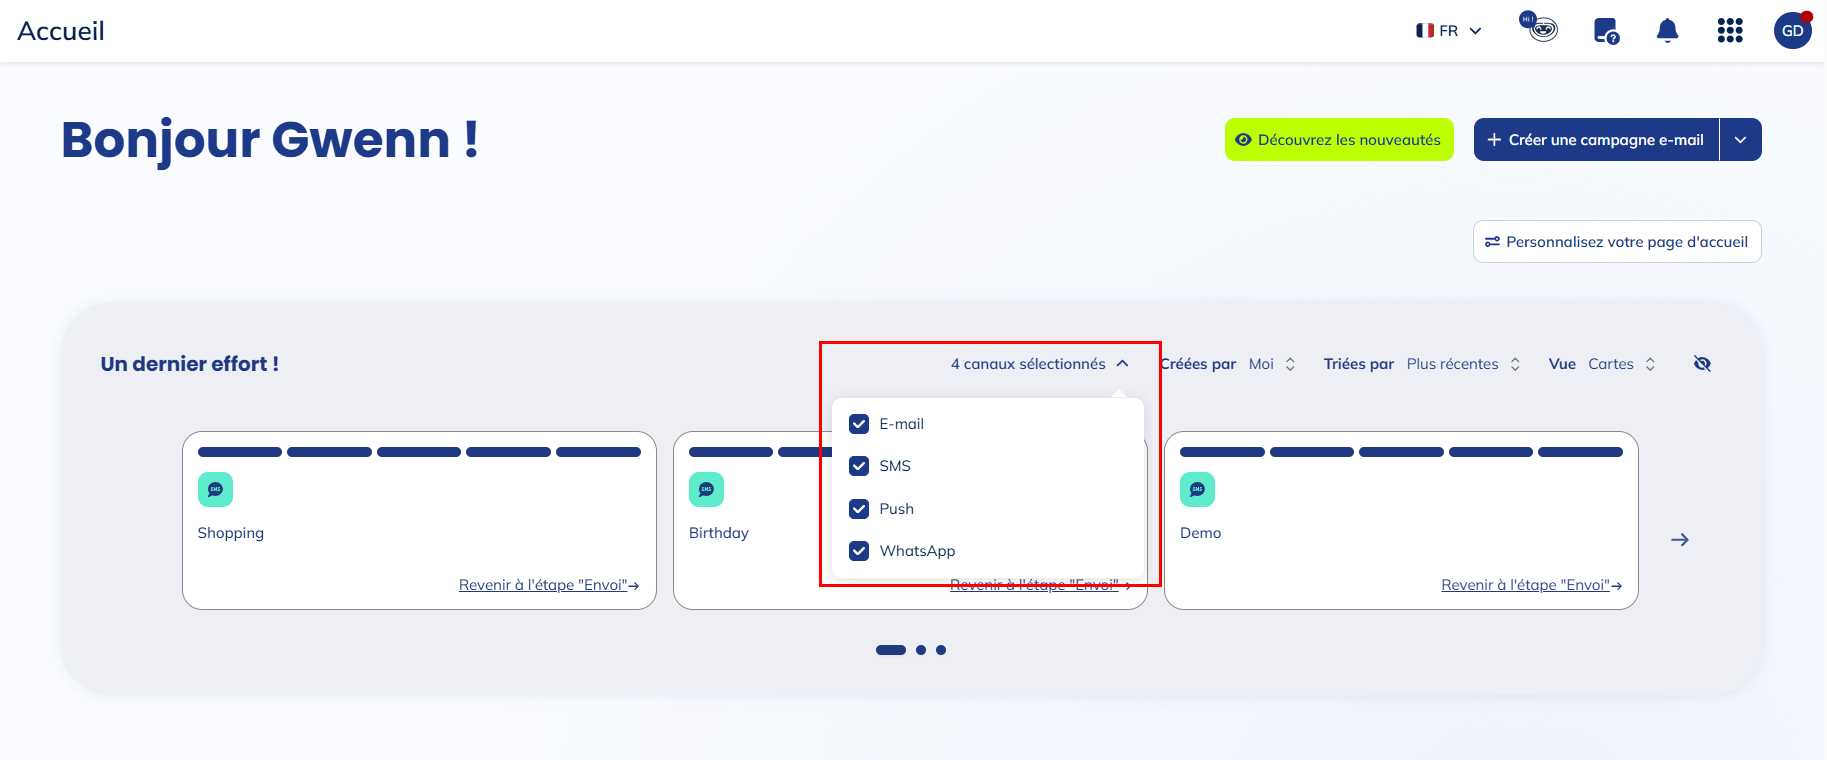Click the SMS icon on Demo card
The height and width of the screenshot is (760, 1827).
1197,489
